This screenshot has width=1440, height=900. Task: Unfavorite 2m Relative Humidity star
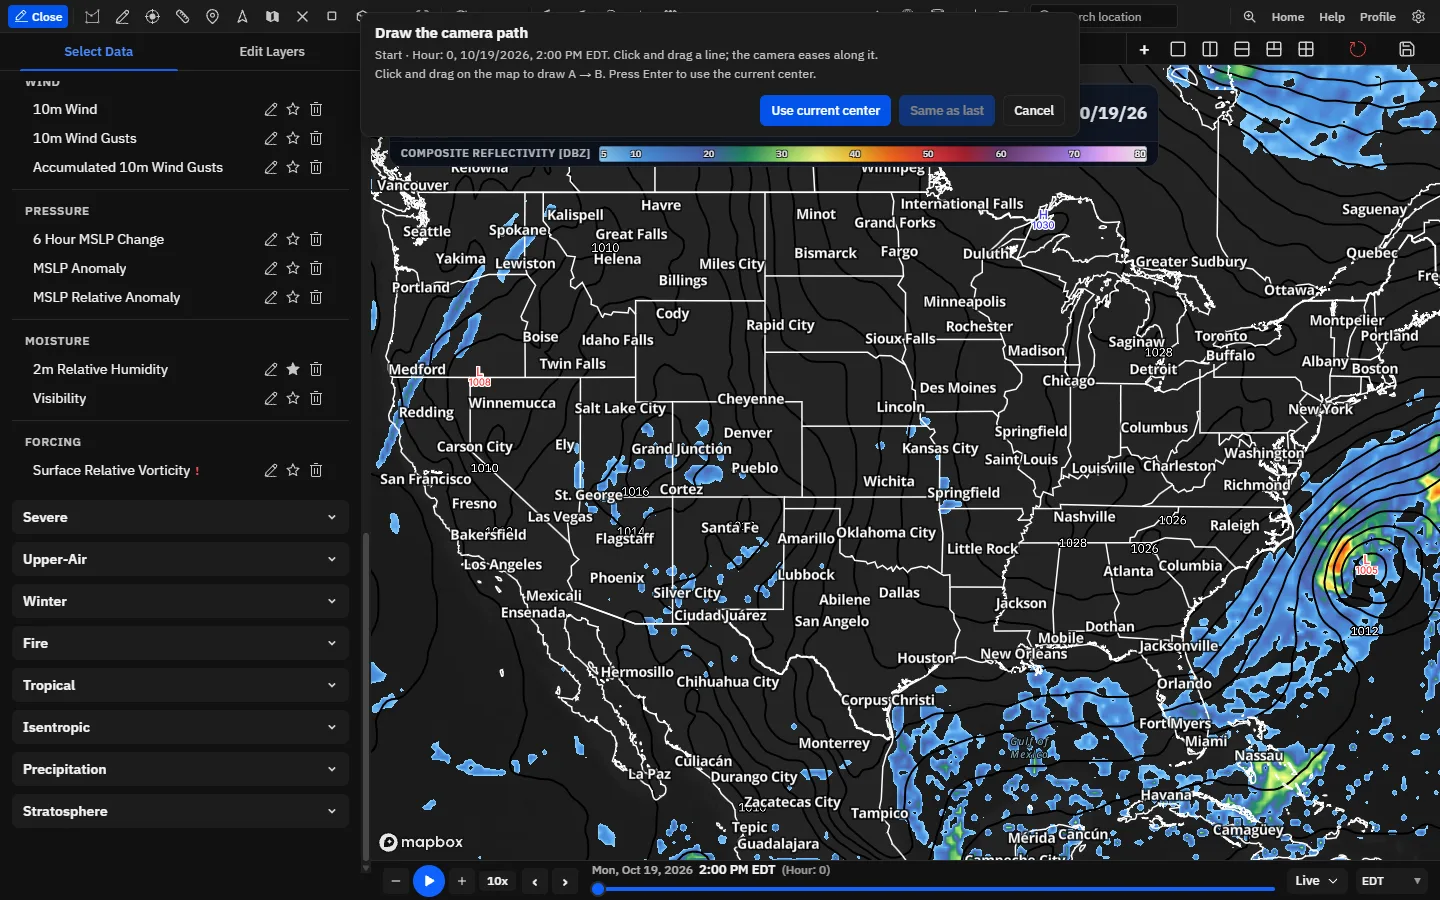(293, 369)
